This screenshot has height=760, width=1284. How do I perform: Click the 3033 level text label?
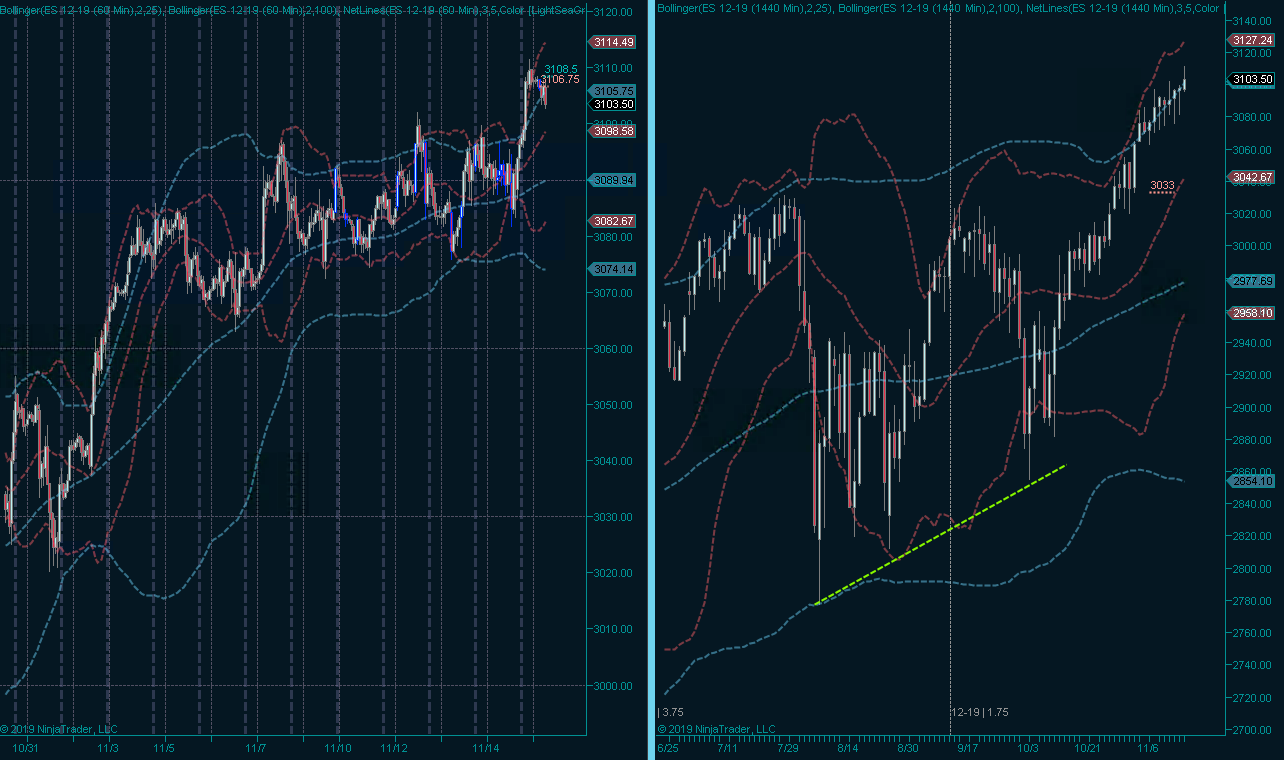click(x=1162, y=185)
